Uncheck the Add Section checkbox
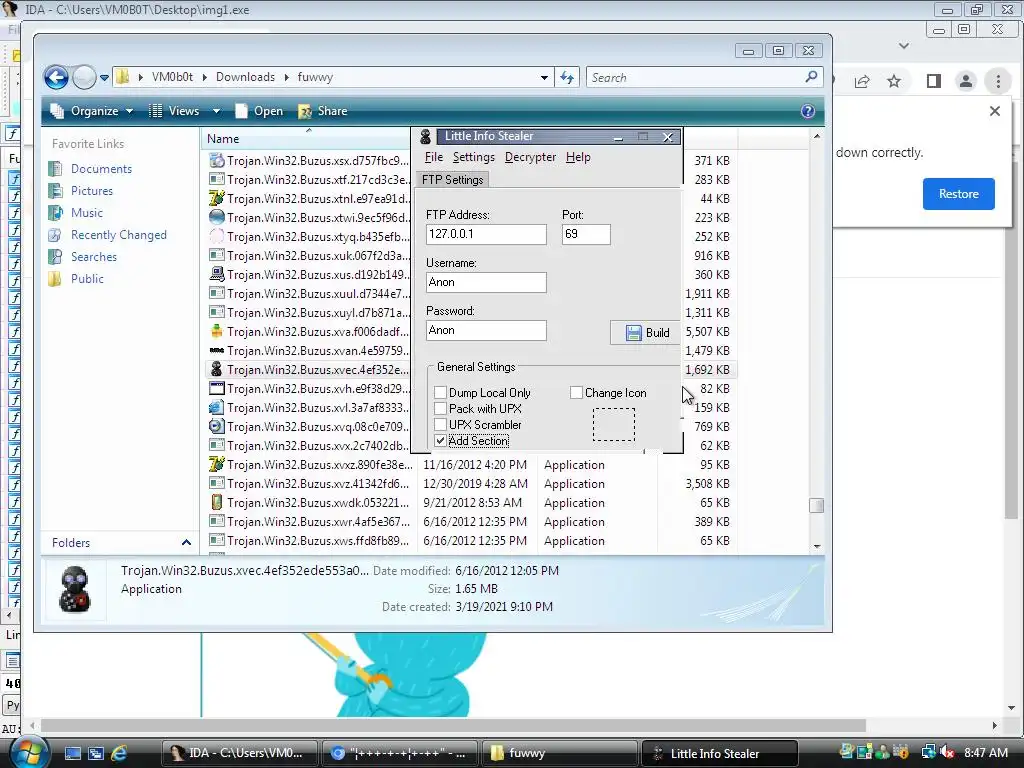1024x768 pixels. (441, 441)
